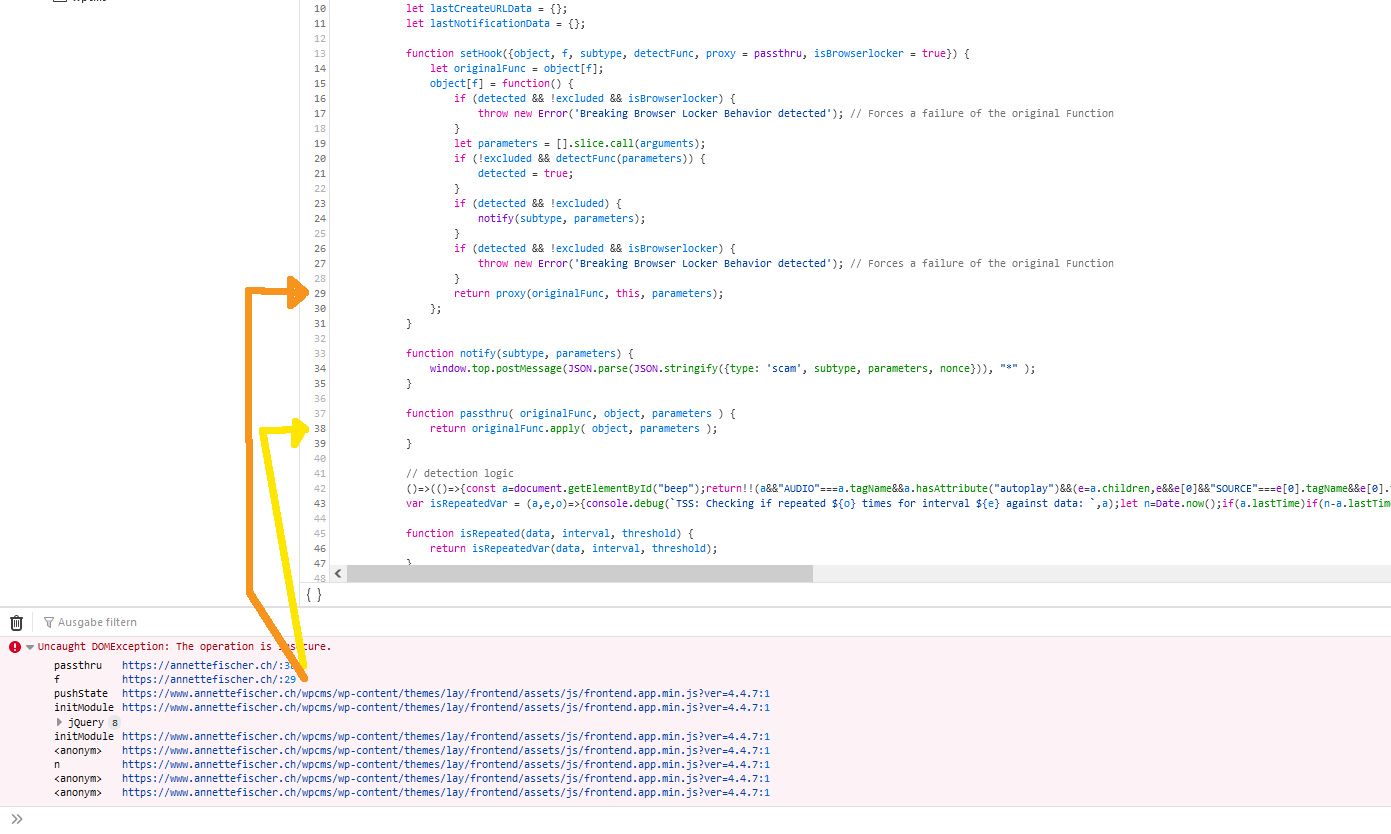Click the red error icon in console

(15, 647)
